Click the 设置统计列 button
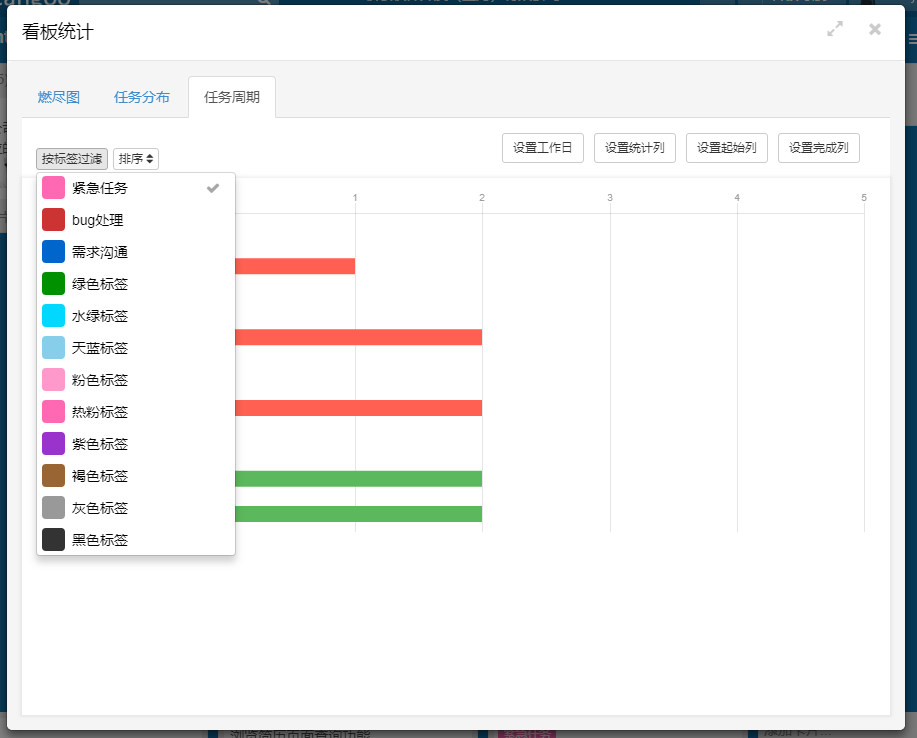This screenshot has height=738, width=917. (635, 148)
